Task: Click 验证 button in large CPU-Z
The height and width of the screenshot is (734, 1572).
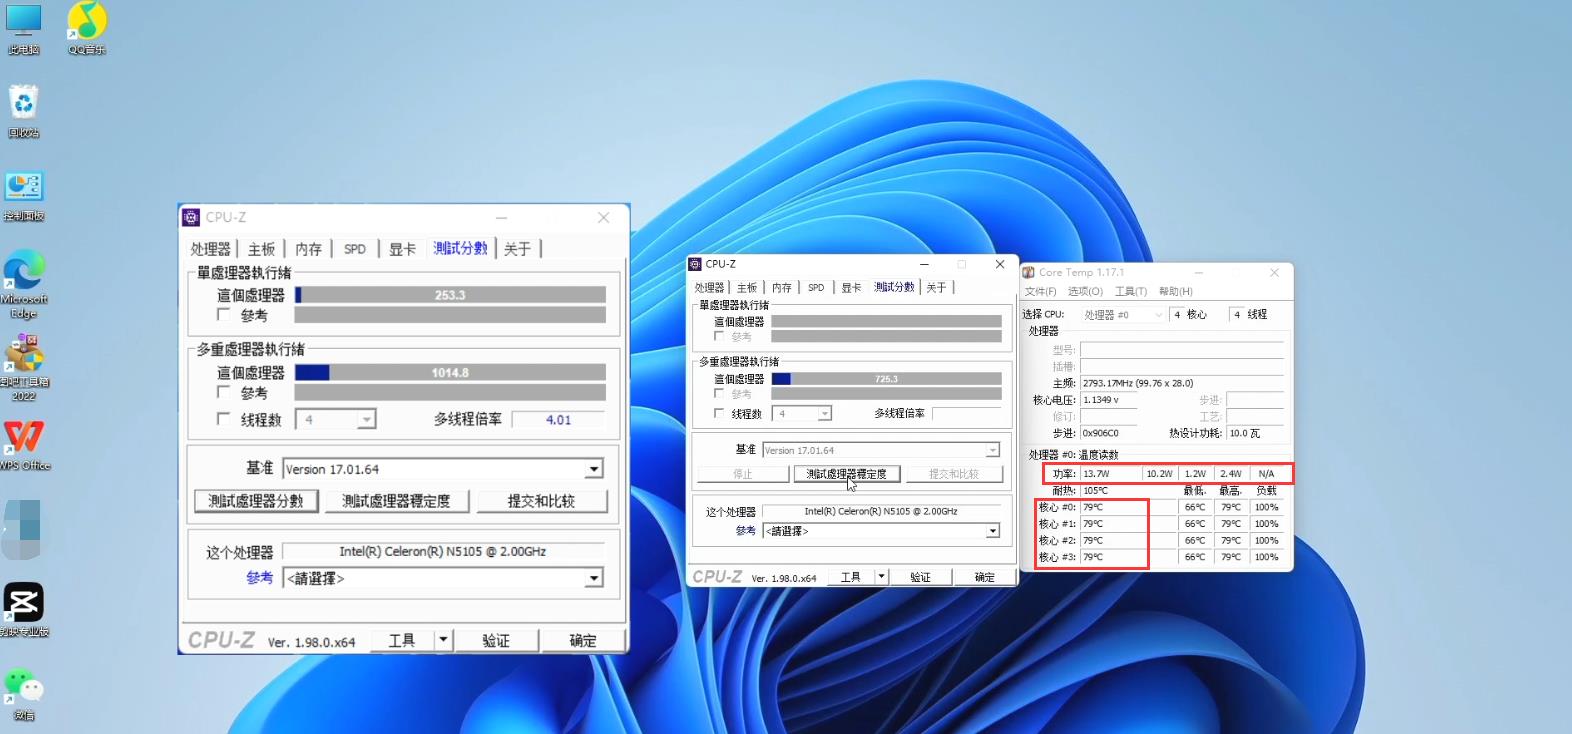Action: pyautogui.click(x=496, y=640)
